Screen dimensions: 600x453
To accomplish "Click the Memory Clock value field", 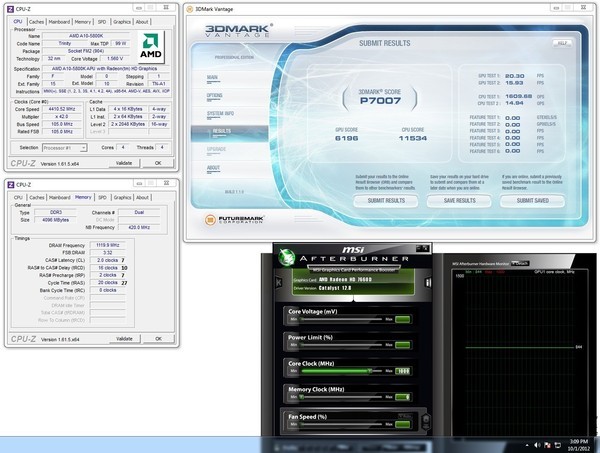I will (403, 397).
